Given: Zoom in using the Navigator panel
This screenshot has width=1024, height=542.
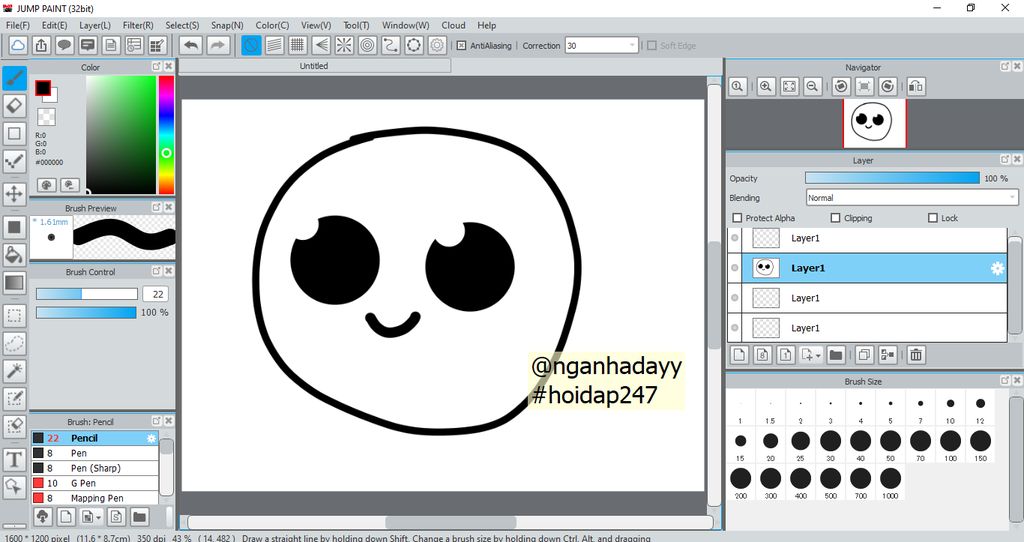Looking at the screenshot, I should (766, 87).
